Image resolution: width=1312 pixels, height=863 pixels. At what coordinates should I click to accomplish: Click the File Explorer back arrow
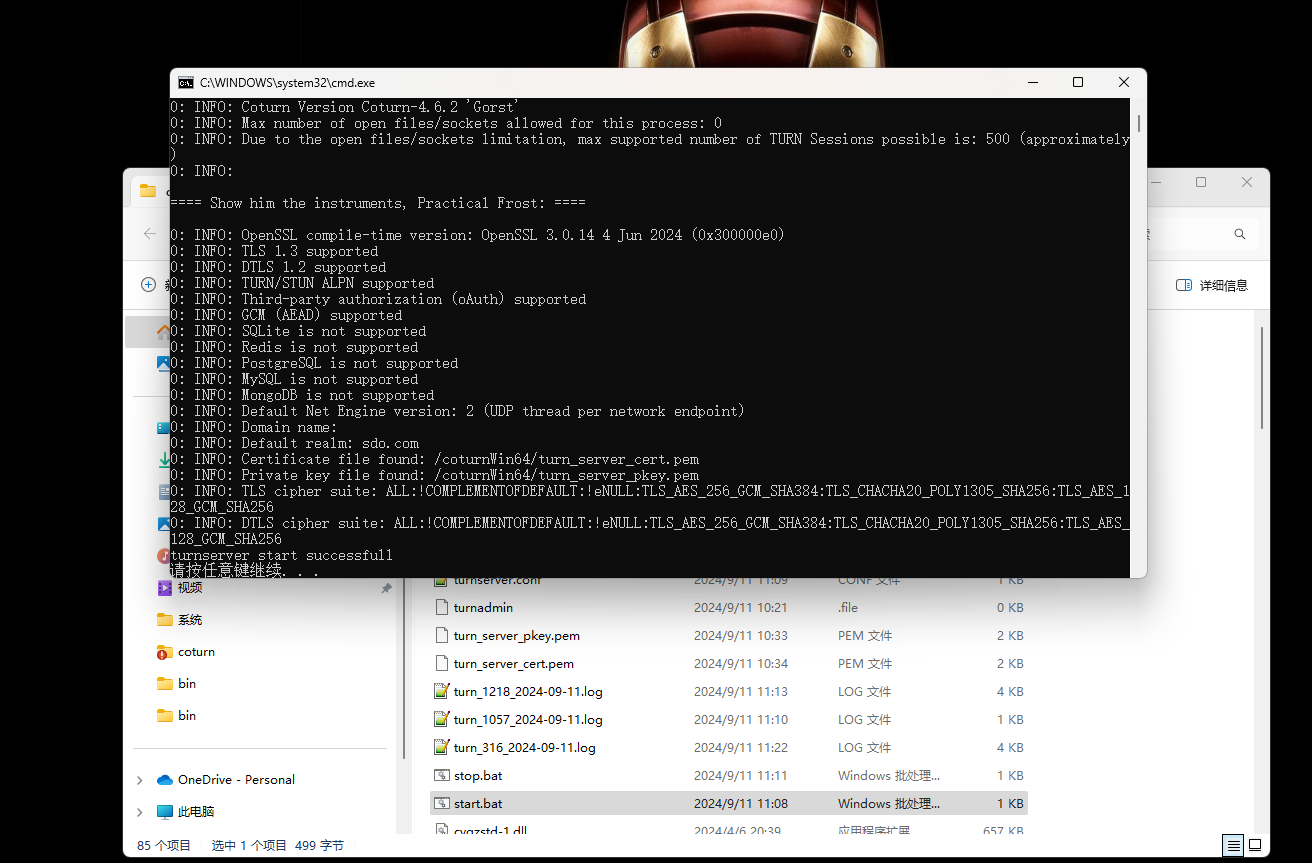click(x=150, y=233)
